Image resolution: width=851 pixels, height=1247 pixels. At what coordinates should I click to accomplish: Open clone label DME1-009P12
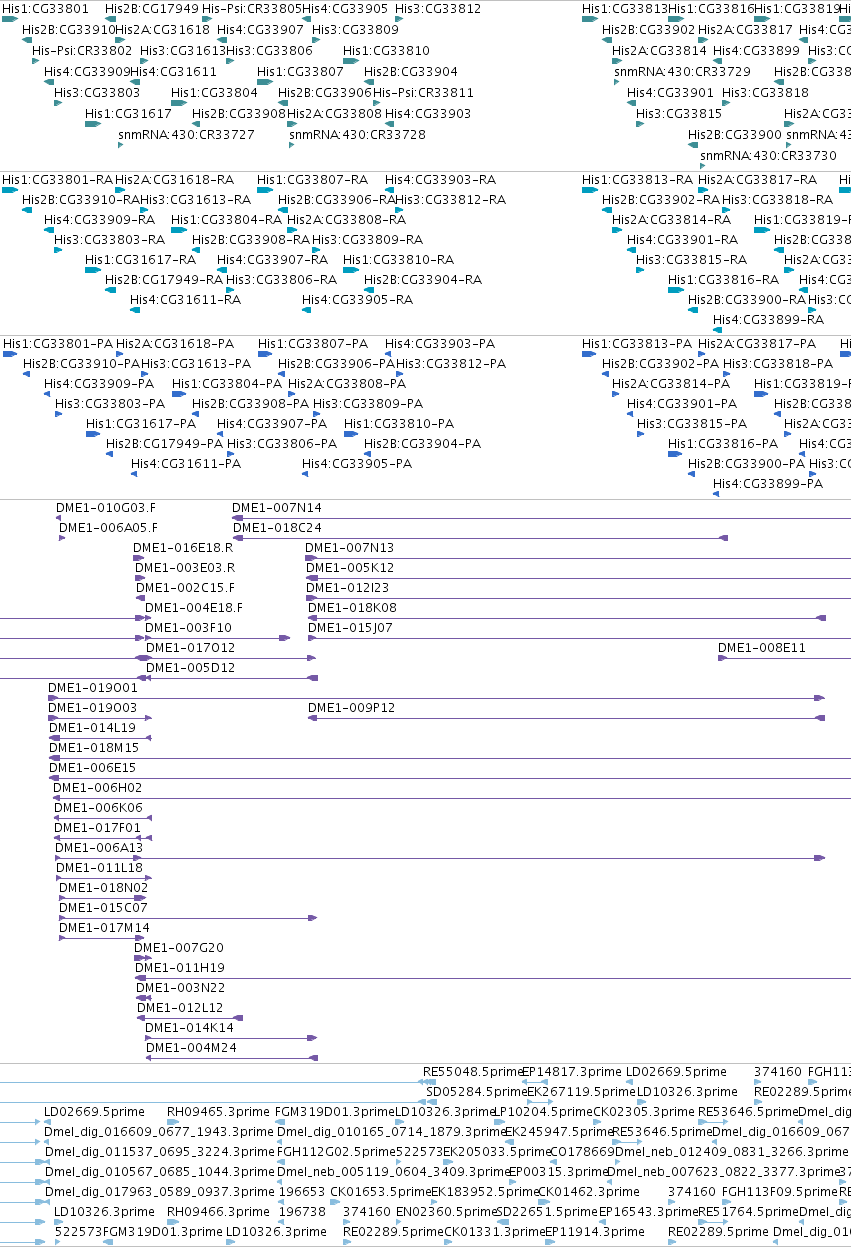351,708
